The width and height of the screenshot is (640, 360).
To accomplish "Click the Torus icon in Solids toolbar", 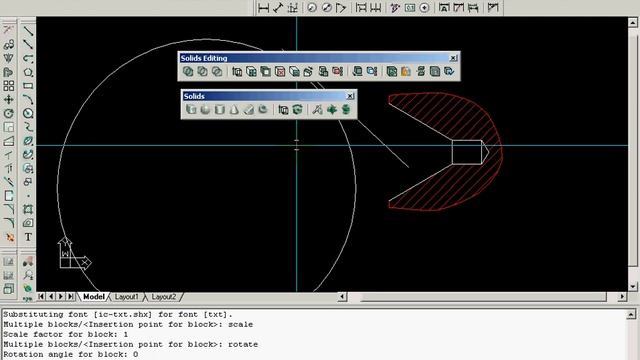I will tap(263, 109).
